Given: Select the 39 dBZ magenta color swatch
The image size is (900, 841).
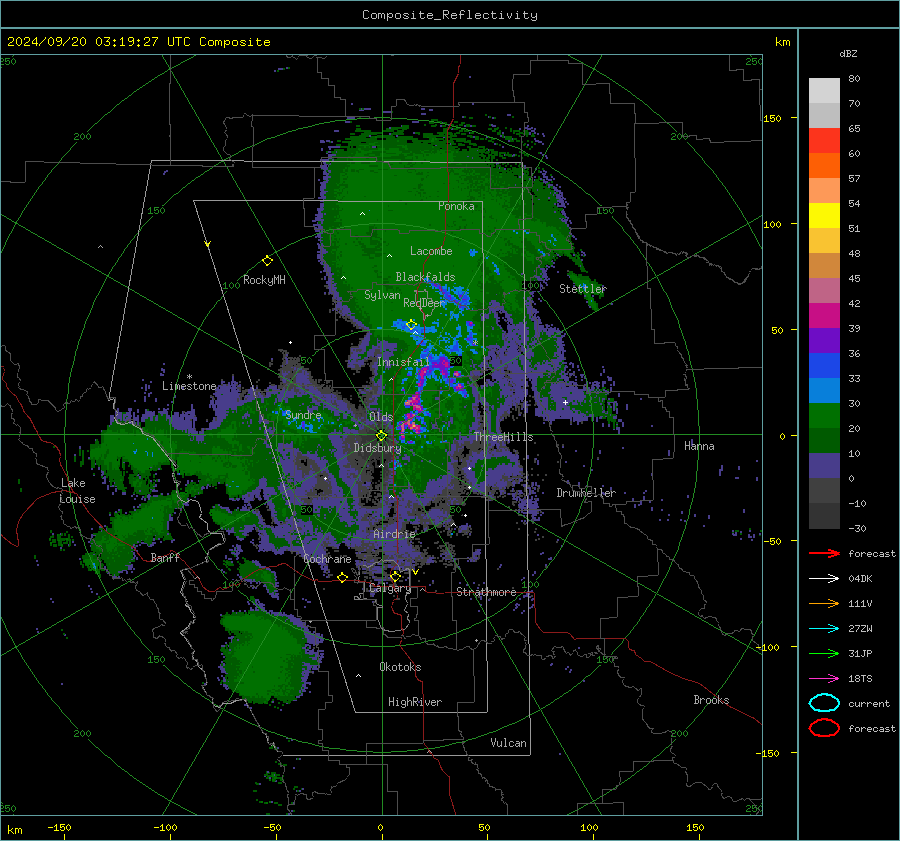Looking at the screenshot, I should pos(824,316).
